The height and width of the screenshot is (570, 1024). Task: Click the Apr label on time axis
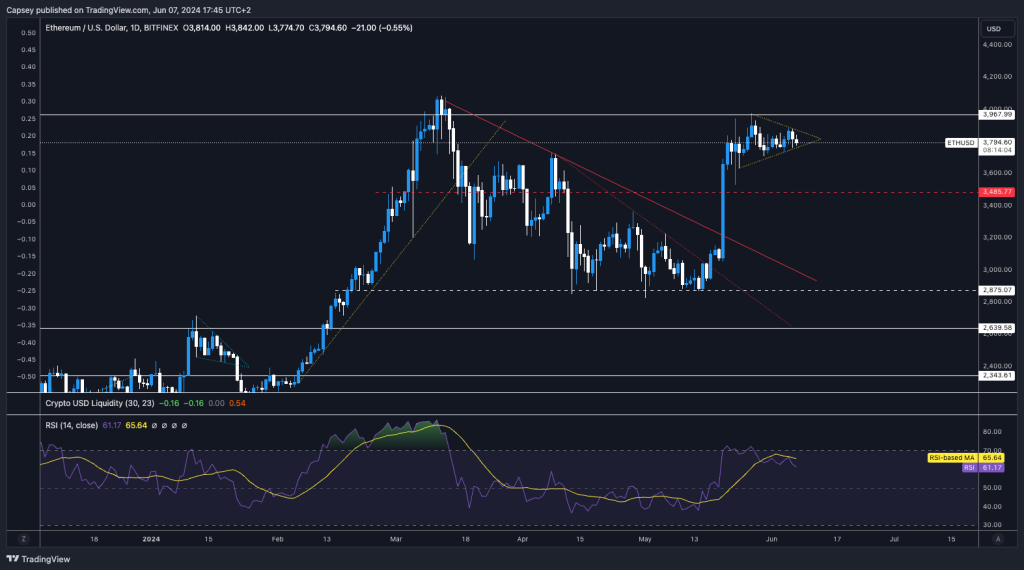pyautogui.click(x=522, y=539)
